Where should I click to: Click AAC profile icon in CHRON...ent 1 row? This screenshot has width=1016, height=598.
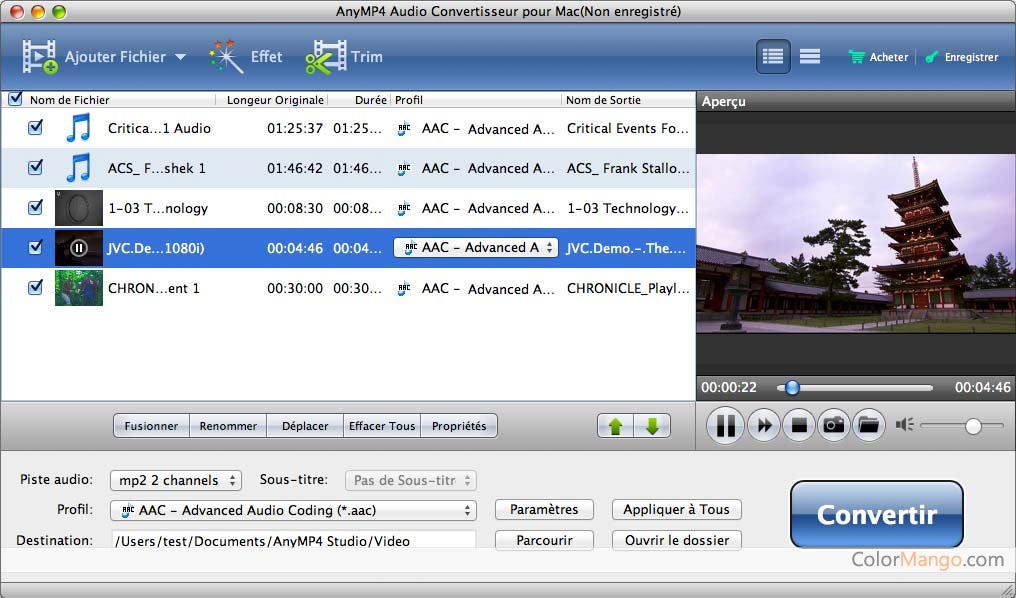(404, 289)
